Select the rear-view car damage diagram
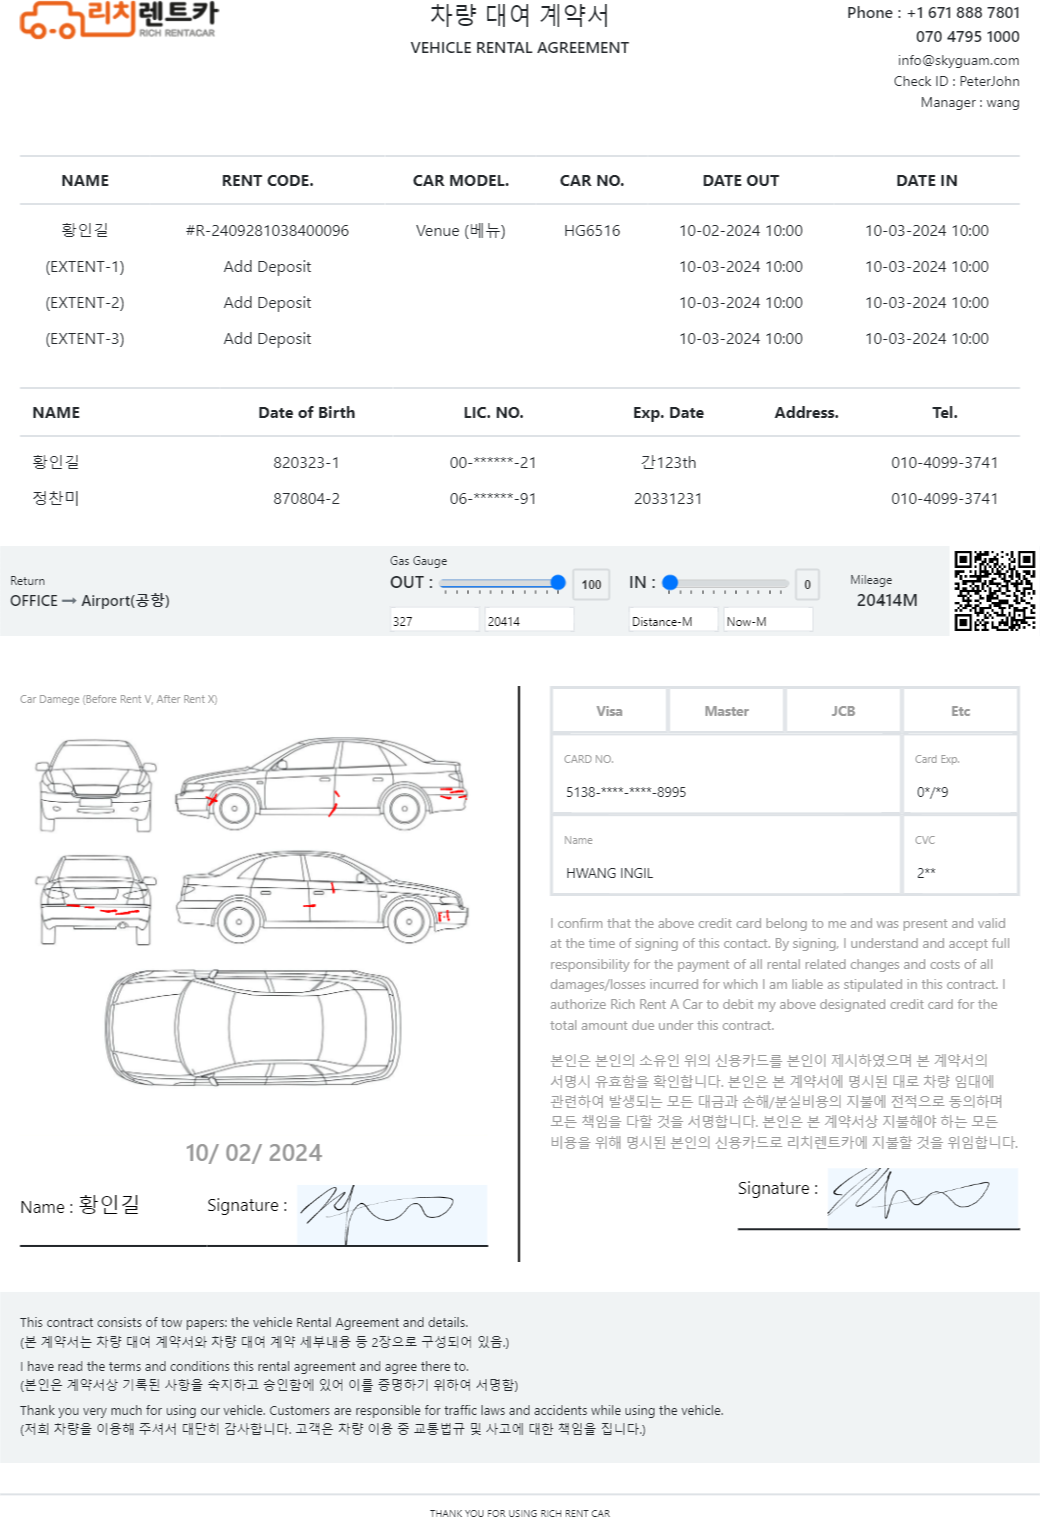This screenshot has height=1520, width=1040. [96, 898]
